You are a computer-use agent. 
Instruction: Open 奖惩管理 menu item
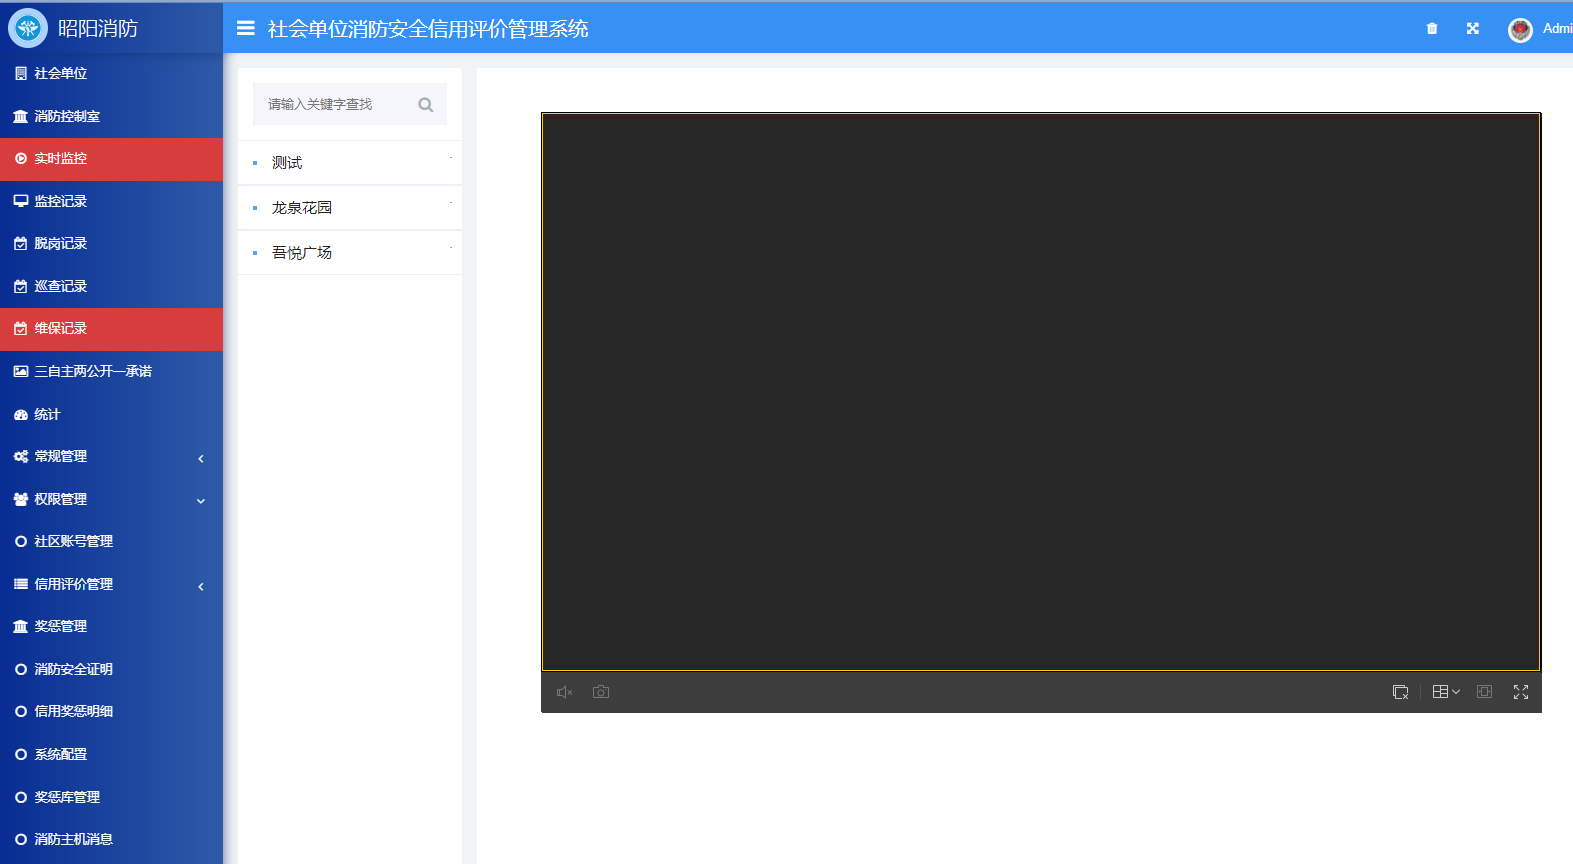pos(111,626)
